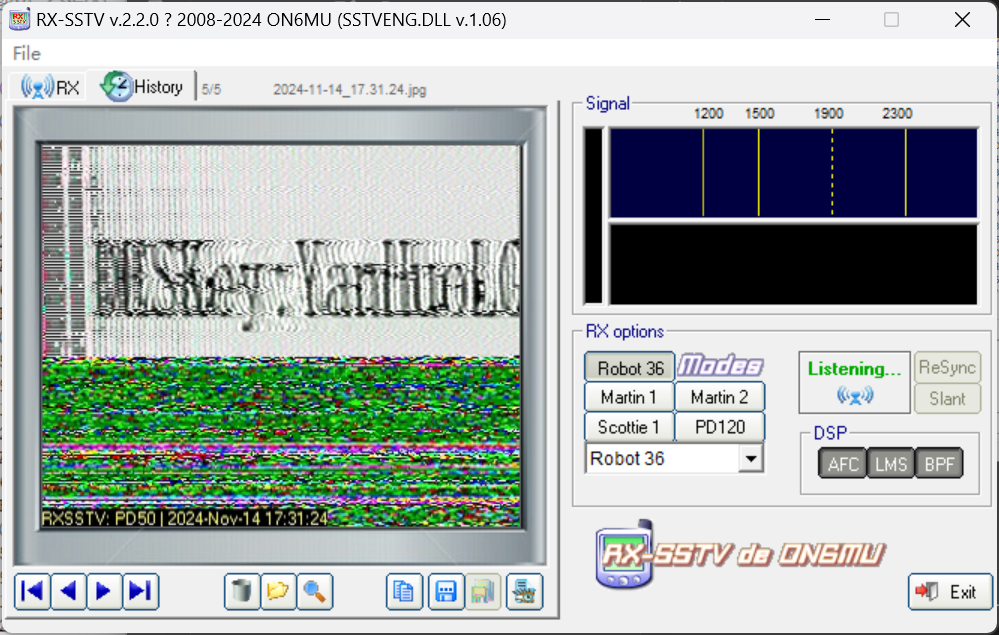Delete current image with trash icon
The image size is (999, 635).
pyautogui.click(x=241, y=592)
